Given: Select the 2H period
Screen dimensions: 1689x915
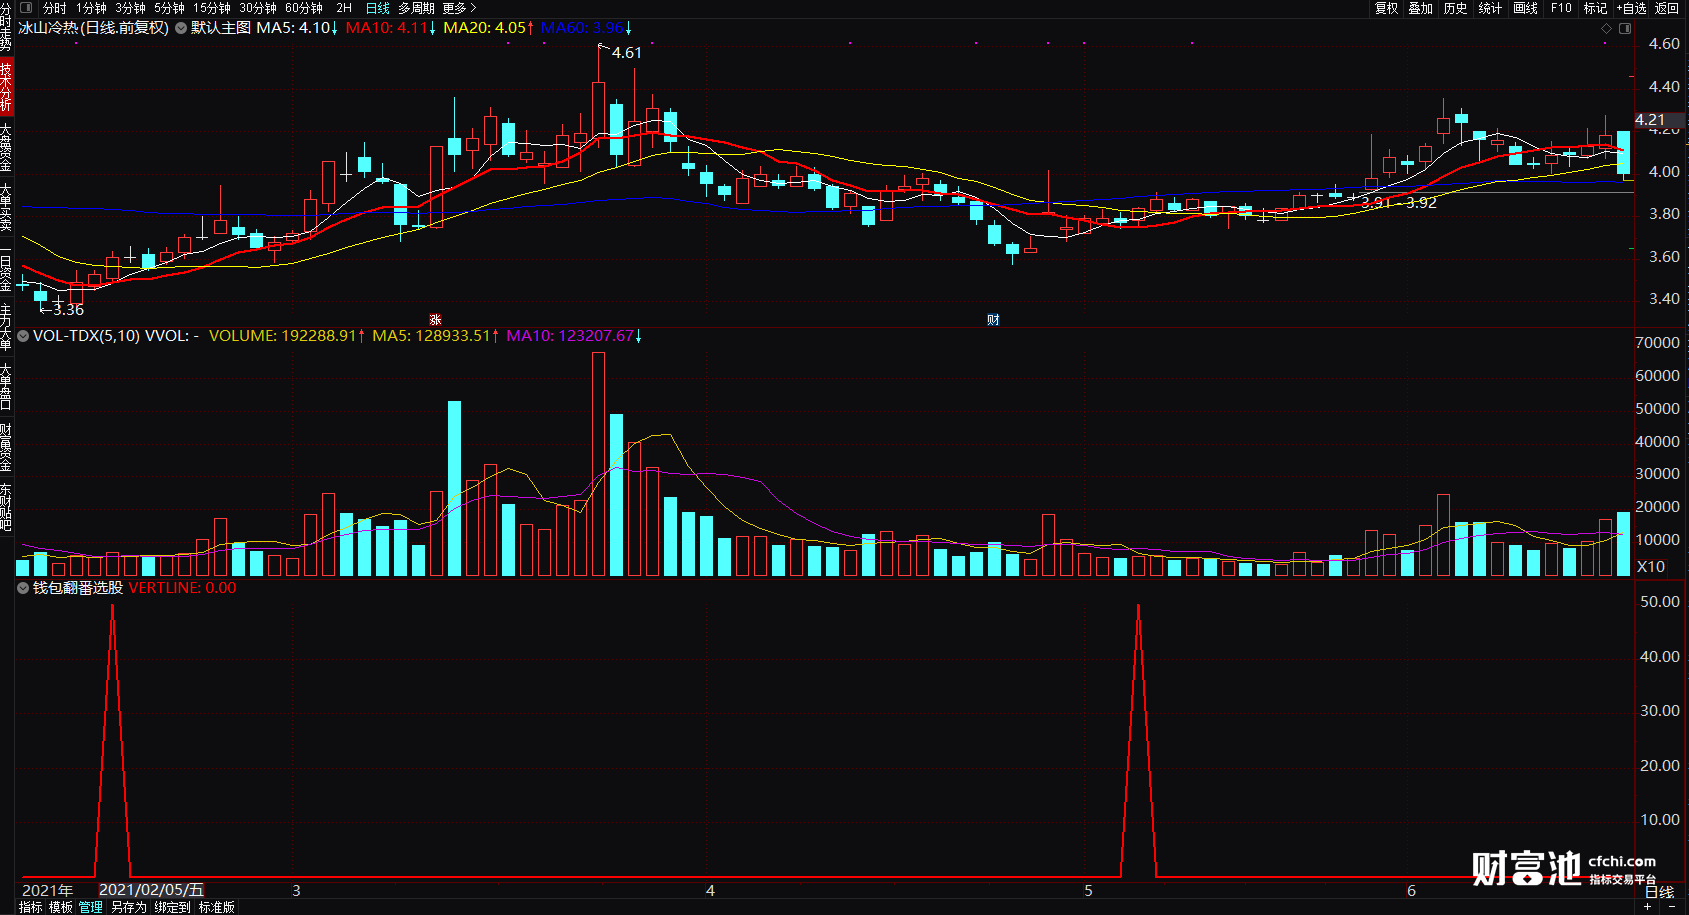Looking at the screenshot, I should coord(344,8).
